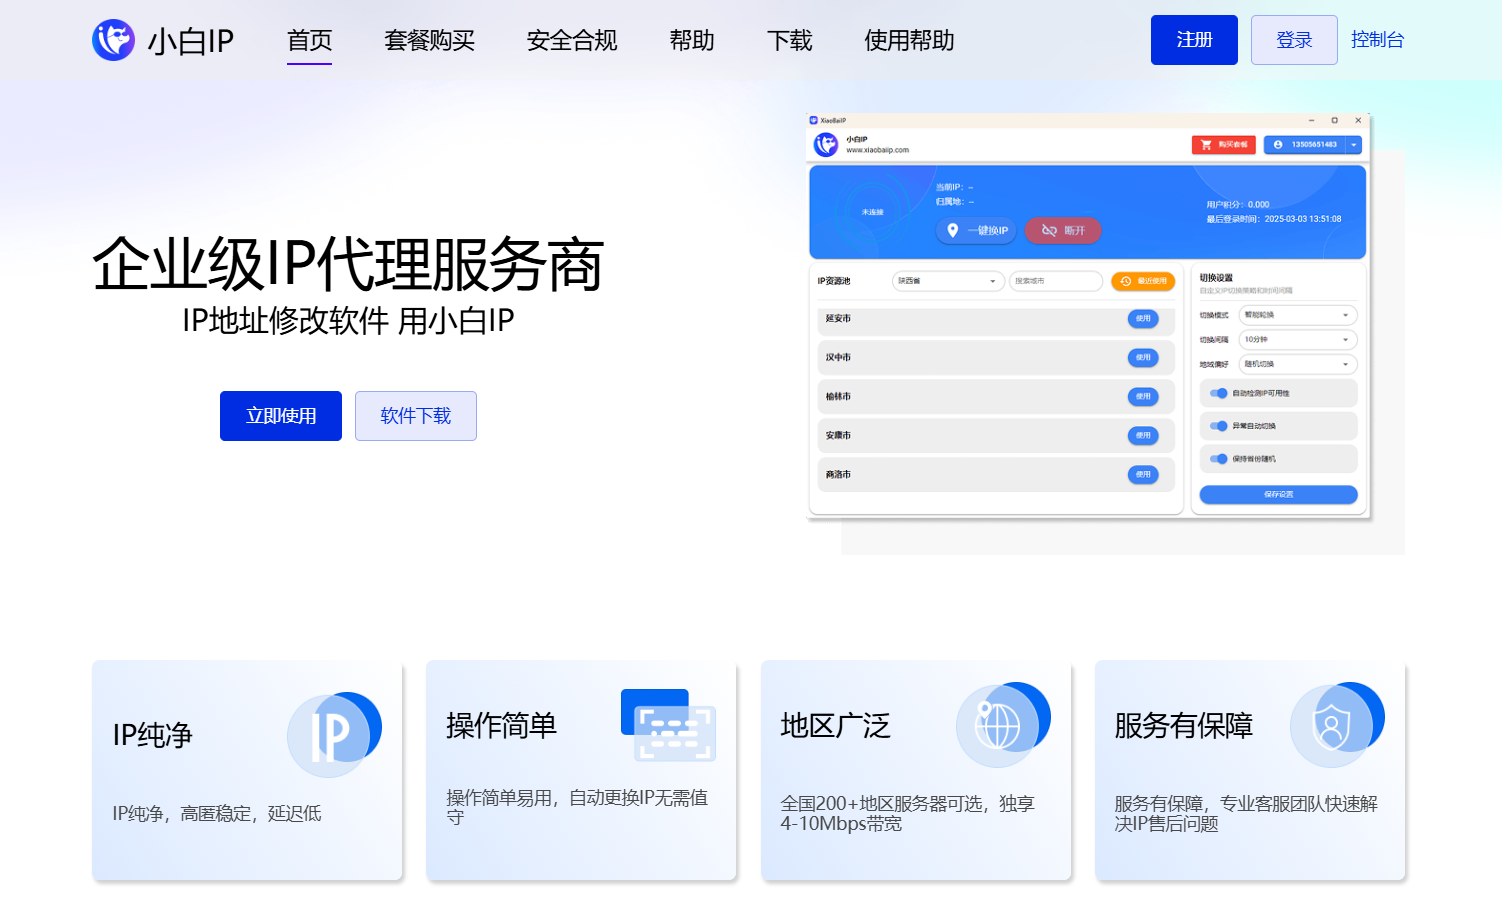Click 使用 button for 延安市
This screenshot has width=1502, height=906.
click(1143, 318)
